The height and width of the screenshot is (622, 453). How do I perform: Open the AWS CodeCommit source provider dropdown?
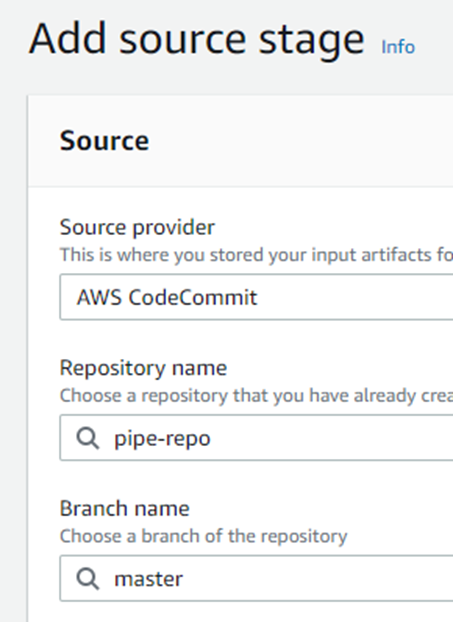pos(256,297)
